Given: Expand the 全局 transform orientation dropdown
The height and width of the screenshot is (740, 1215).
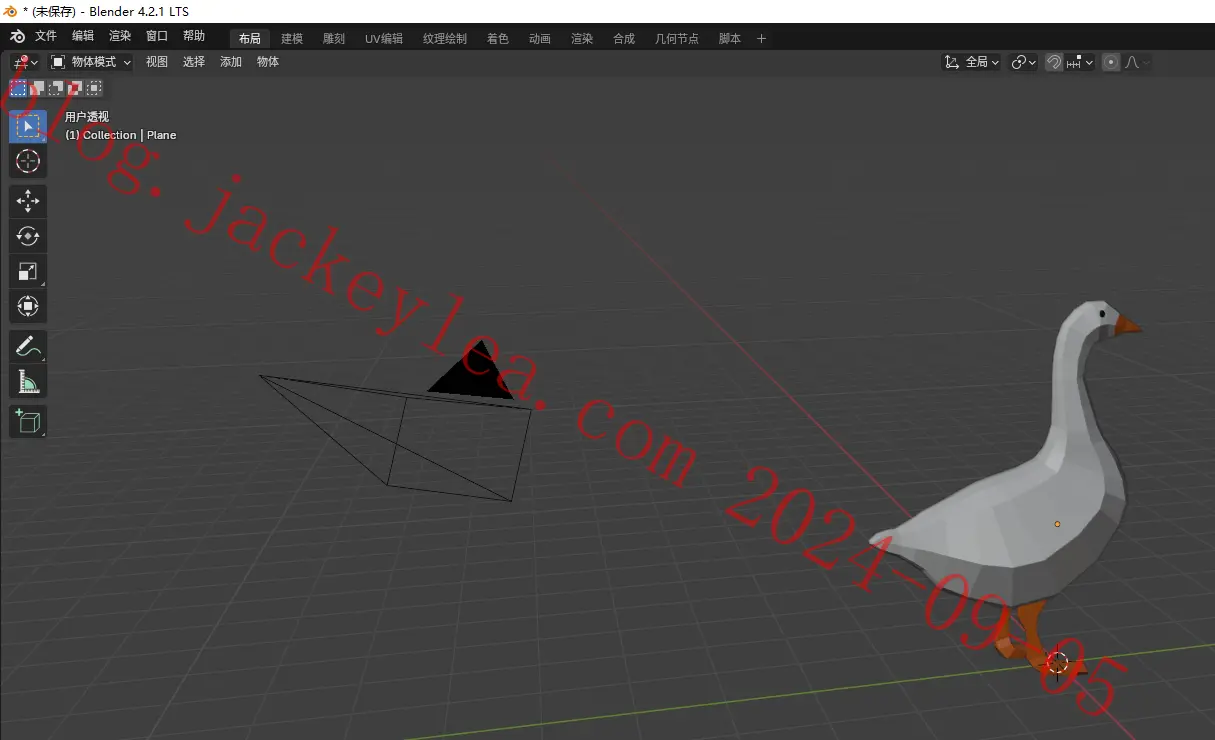Looking at the screenshot, I should point(972,62).
